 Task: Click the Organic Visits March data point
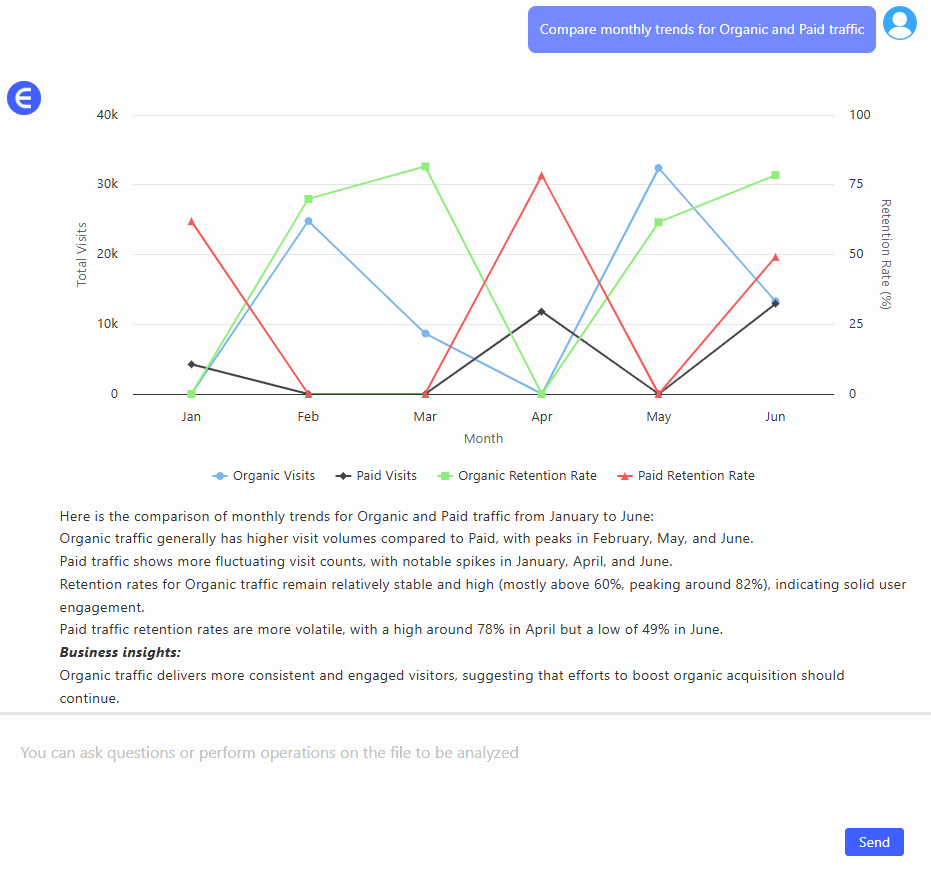tap(425, 333)
